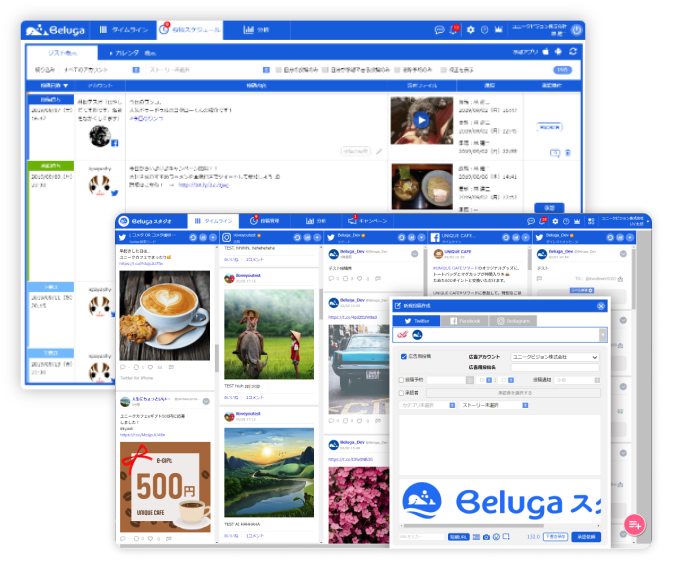Click the 短縮URL button

pyautogui.click(x=458, y=537)
